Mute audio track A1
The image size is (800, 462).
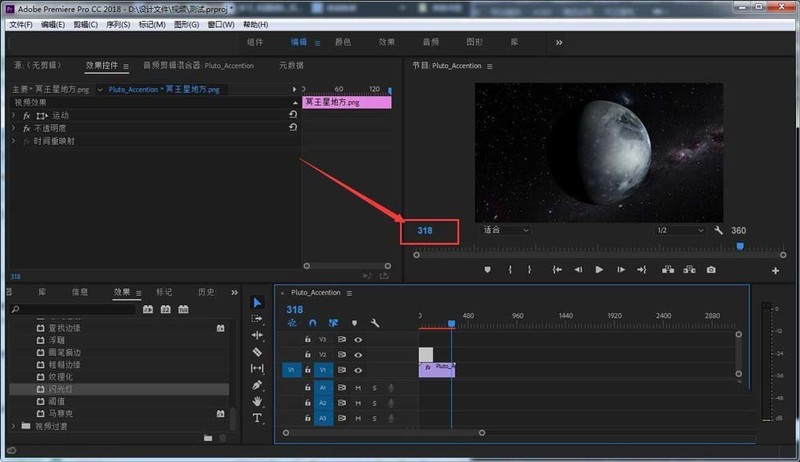click(358, 388)
